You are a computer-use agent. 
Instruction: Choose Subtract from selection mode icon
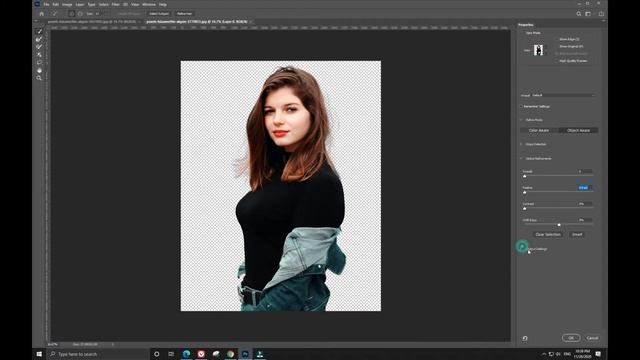[80, 13]
